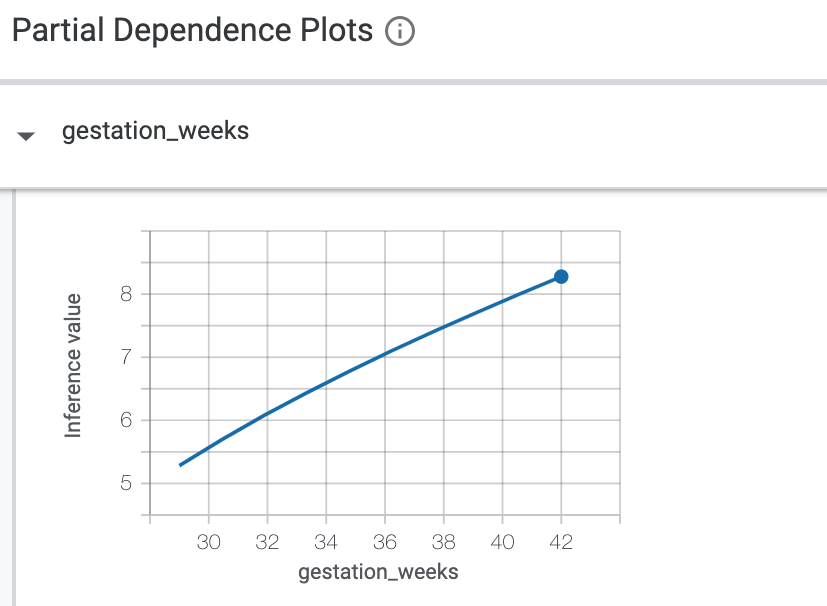Click the Partial Dependence Plots title

coord(191,31)
